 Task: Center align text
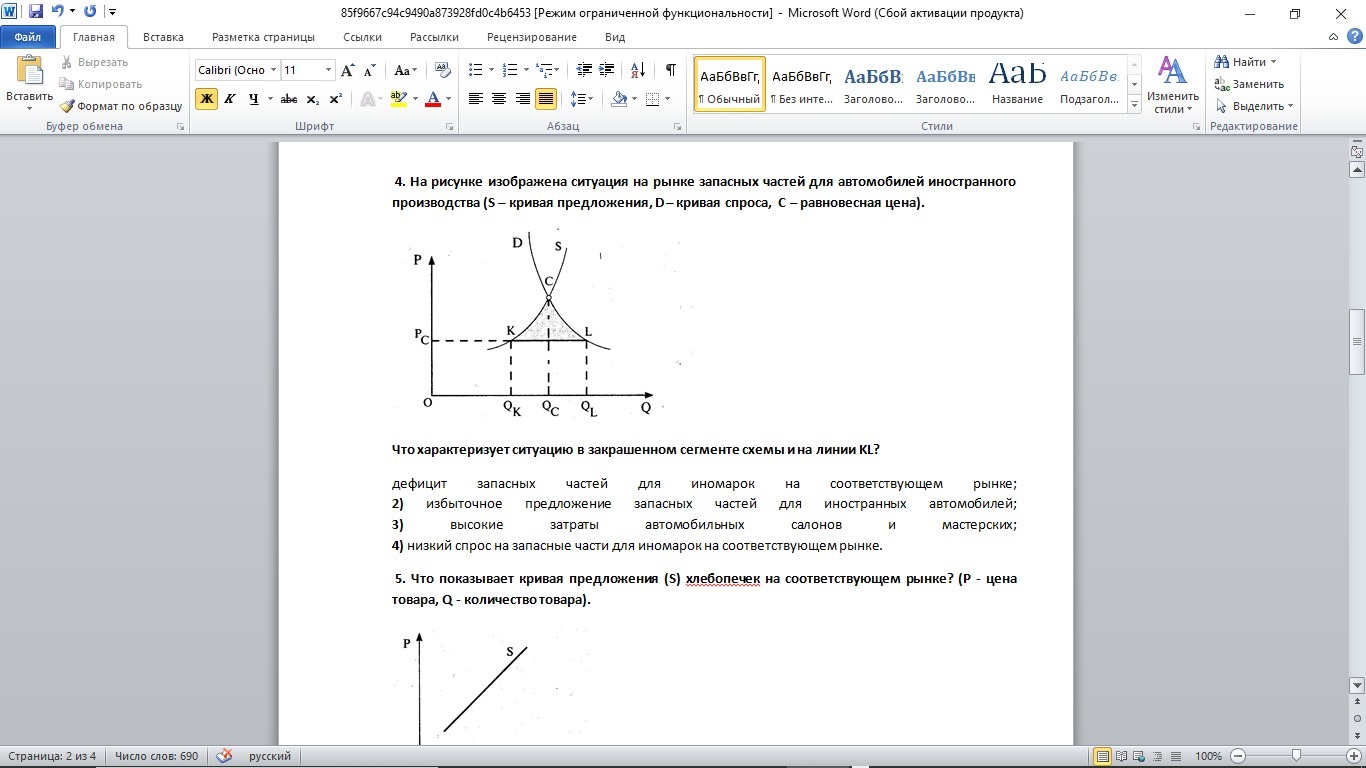coord(499,99)
